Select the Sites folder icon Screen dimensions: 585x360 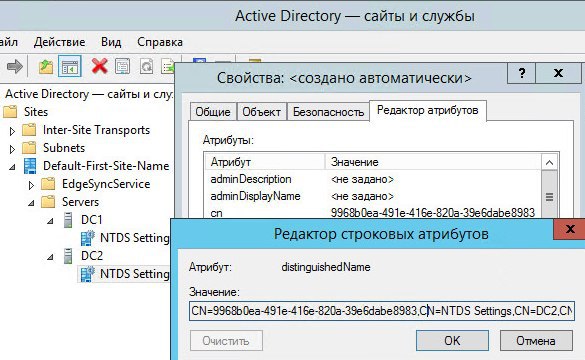[x=10, y=112]
